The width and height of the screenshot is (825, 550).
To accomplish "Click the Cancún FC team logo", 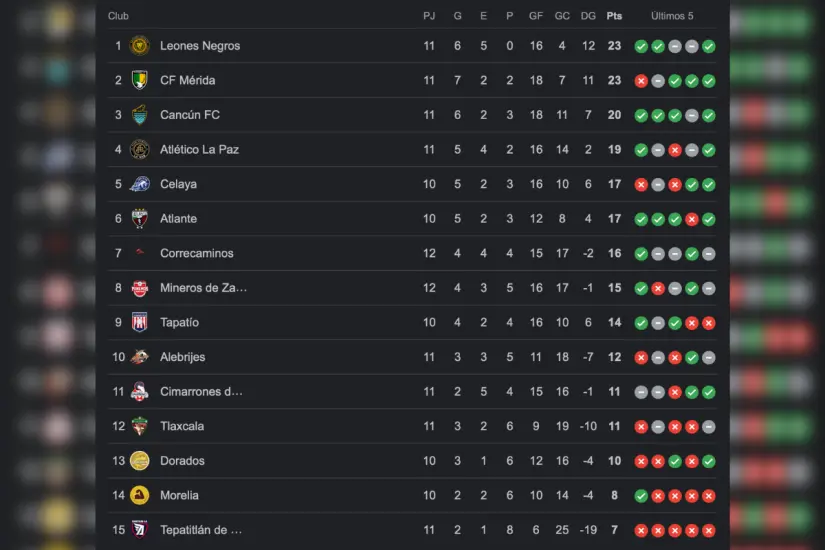I will pos(139,115).
